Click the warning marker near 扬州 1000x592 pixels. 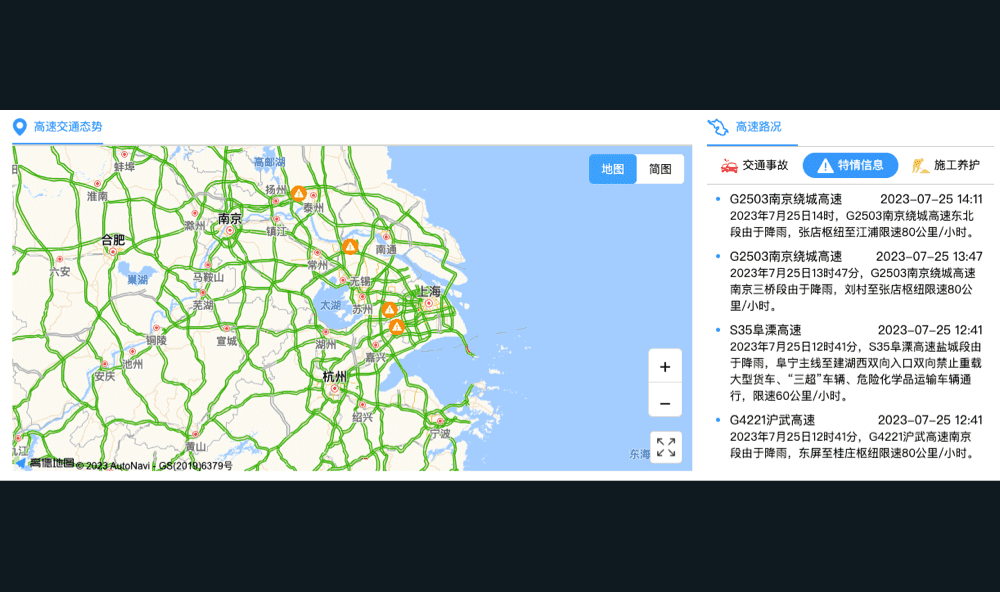(298, 193)
